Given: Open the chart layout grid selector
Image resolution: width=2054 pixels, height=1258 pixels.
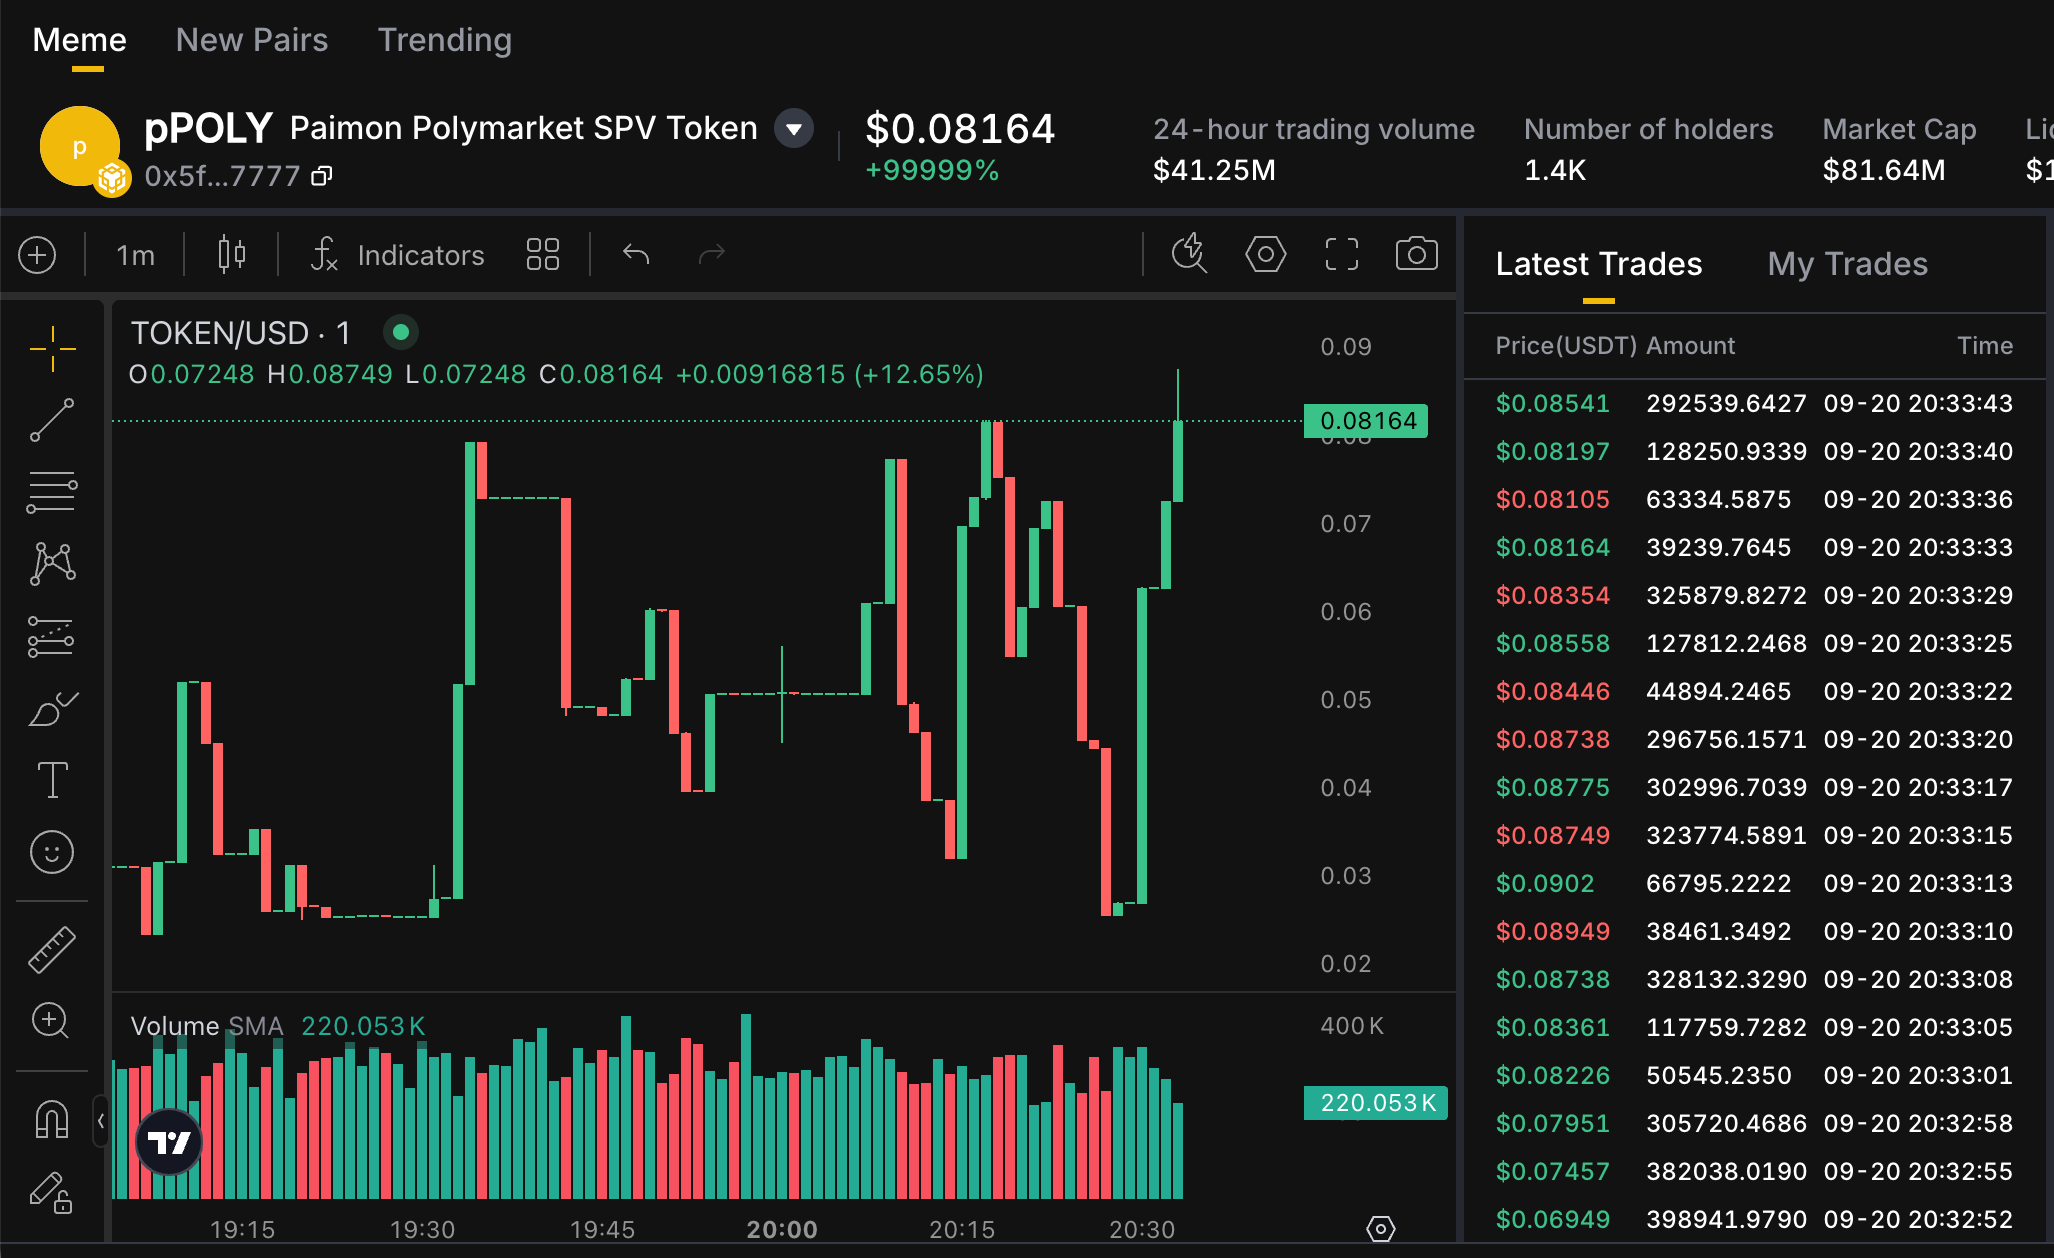Looking at the screenshot, I should coord(543,254).
